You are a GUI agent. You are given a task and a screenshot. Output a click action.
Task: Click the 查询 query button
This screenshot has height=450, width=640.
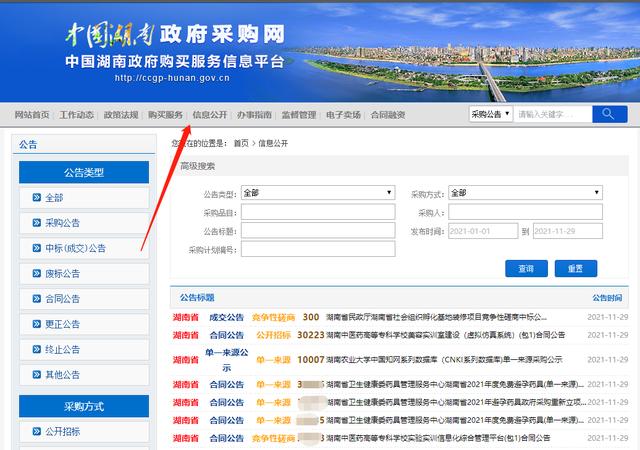(x=526, y=268)
